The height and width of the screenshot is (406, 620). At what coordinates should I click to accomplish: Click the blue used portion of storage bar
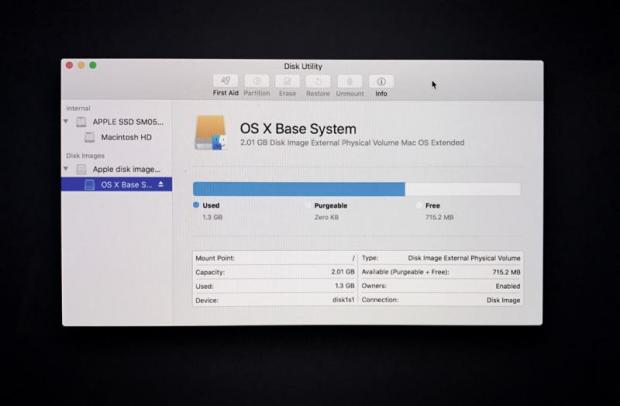[x=298, y=189]
